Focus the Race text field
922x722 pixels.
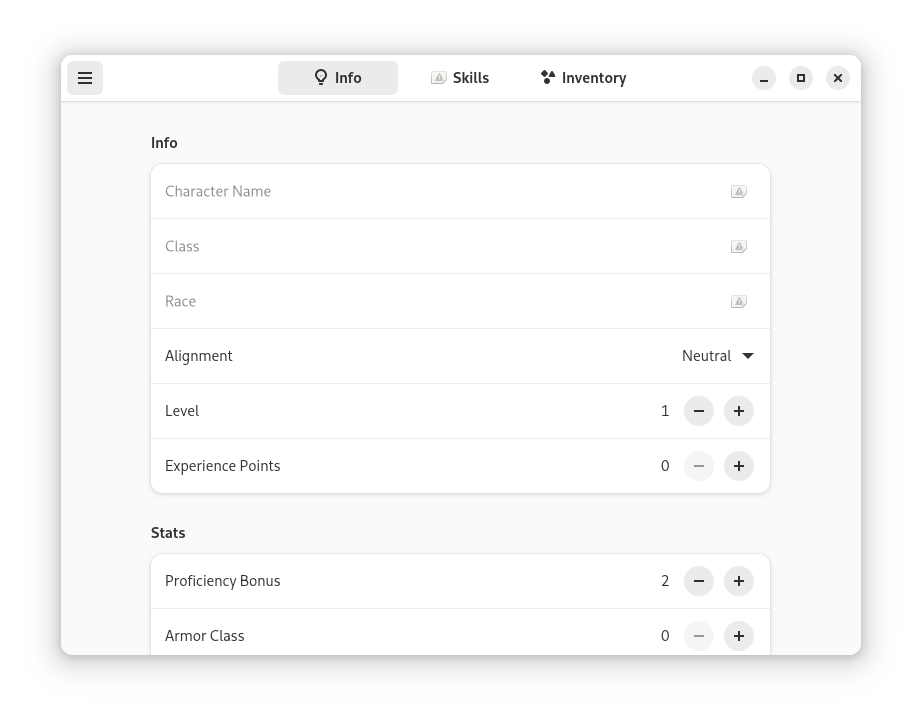click(460, 302)
